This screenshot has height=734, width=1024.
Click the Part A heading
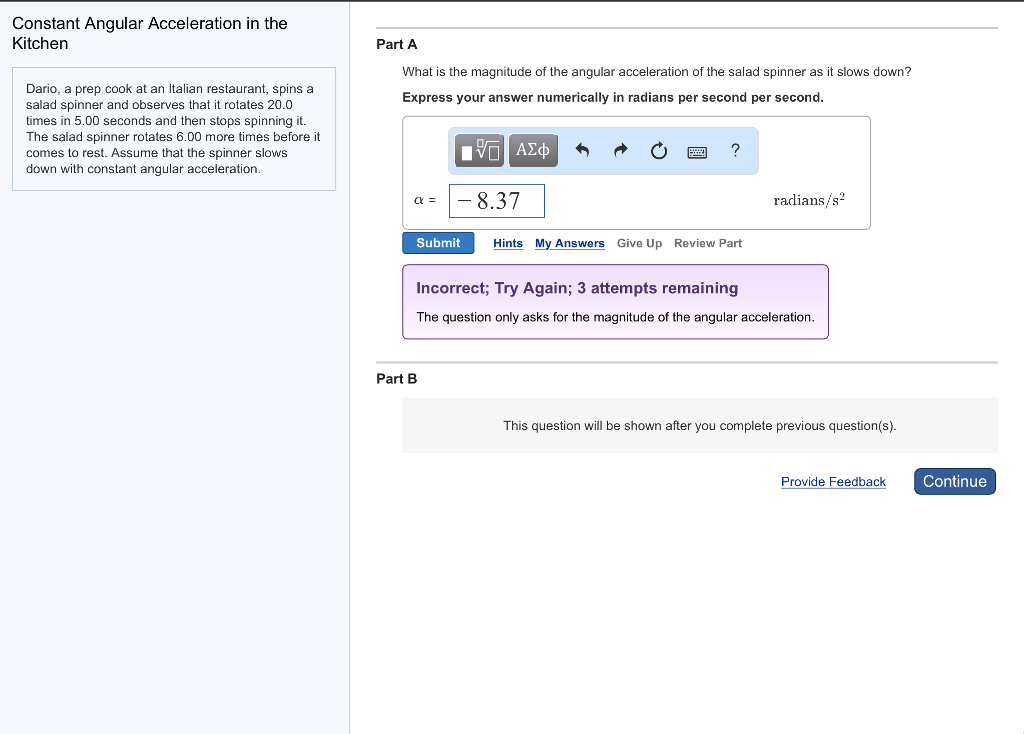pos(396,44)
